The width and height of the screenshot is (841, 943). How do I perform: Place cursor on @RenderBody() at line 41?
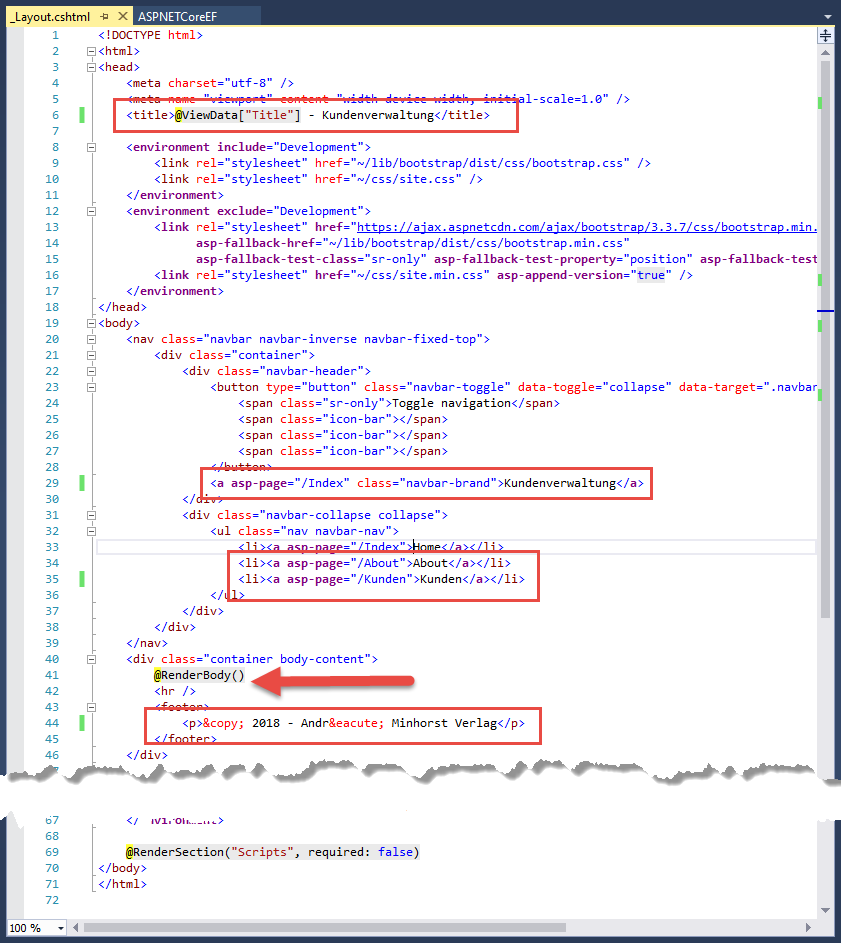tap(198, 675)
